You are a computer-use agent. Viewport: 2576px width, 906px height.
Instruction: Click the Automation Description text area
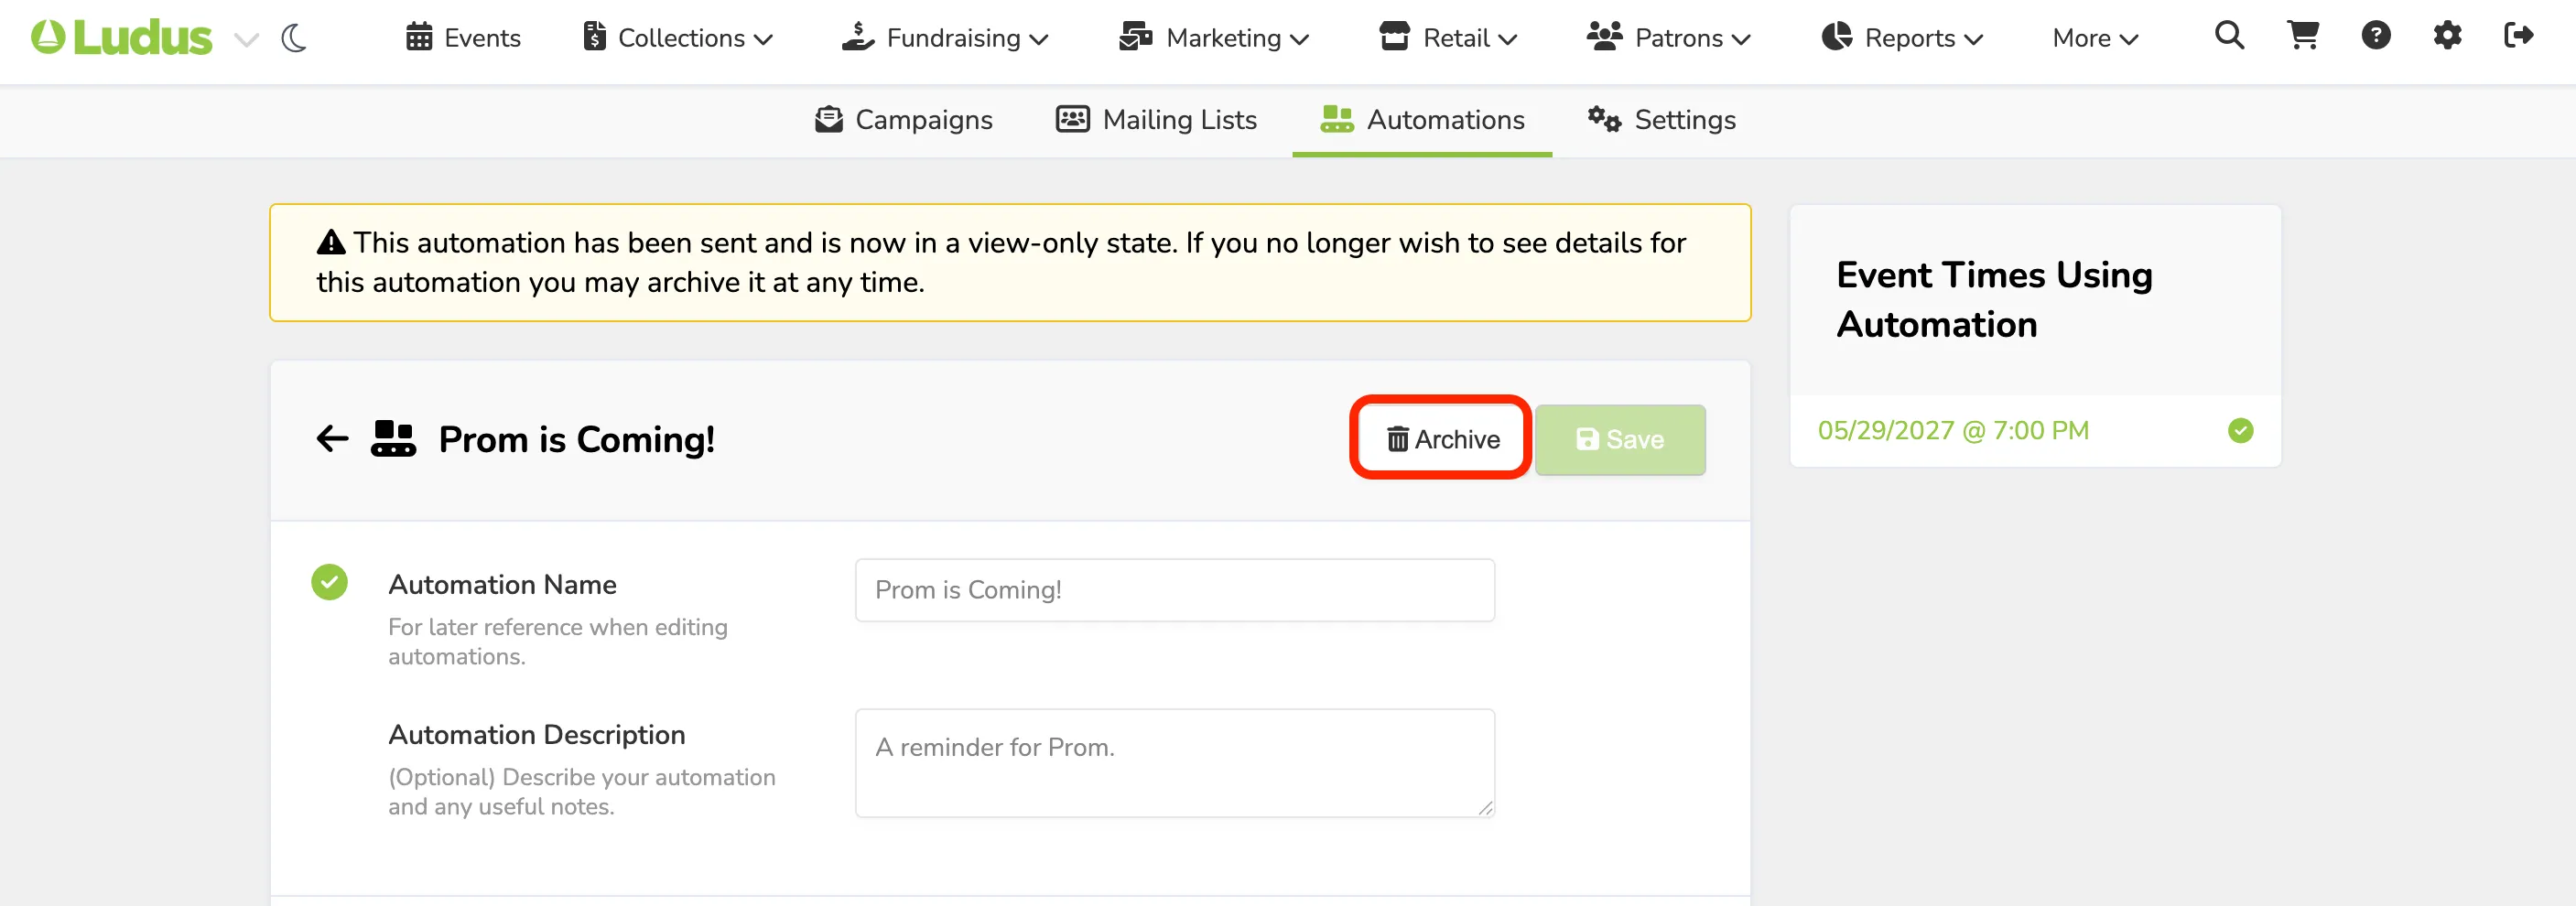coord(1174,763)
